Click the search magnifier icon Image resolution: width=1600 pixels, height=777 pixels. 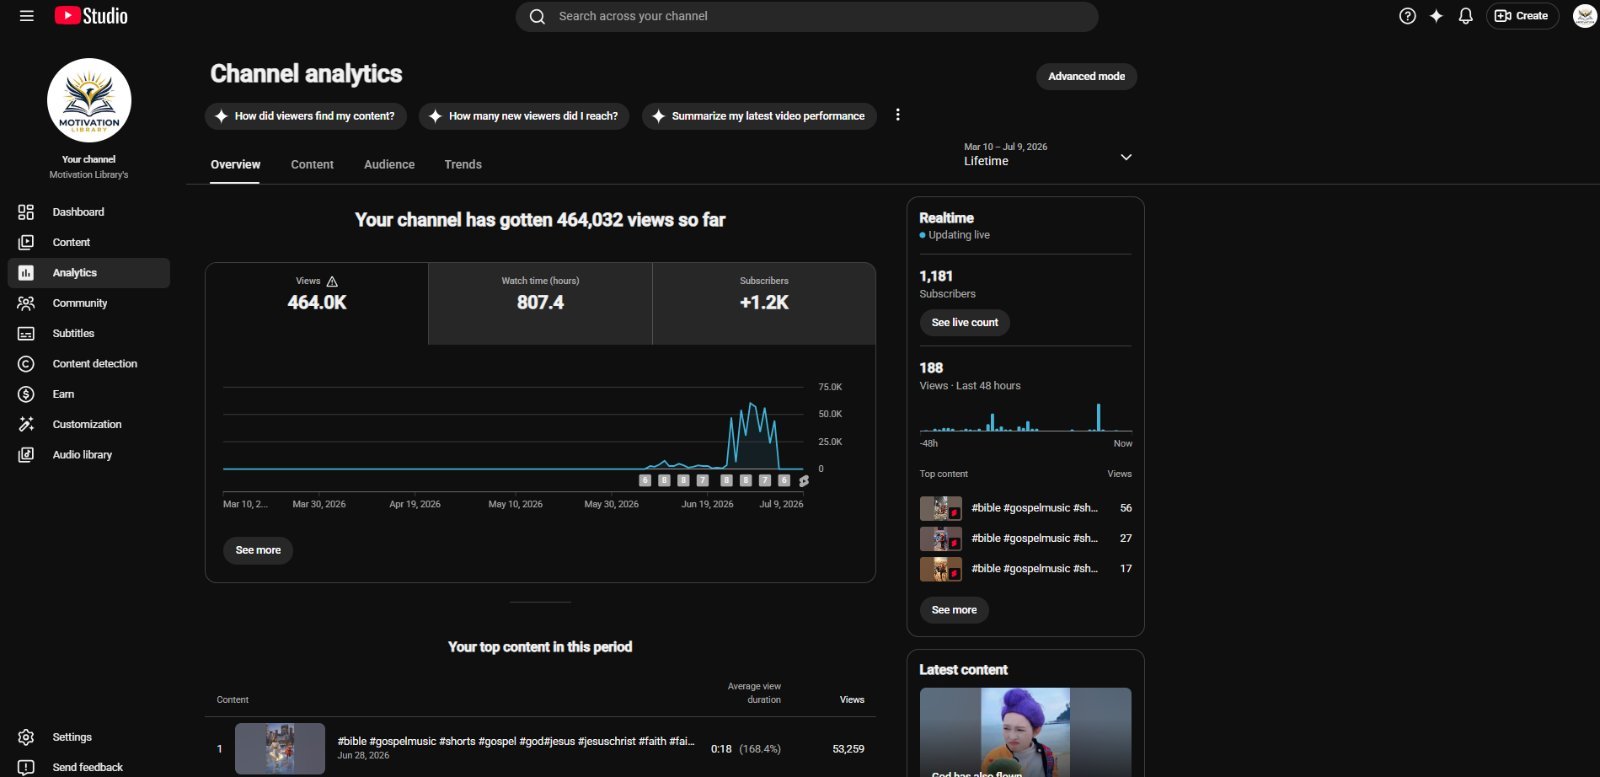pos(537,16)
